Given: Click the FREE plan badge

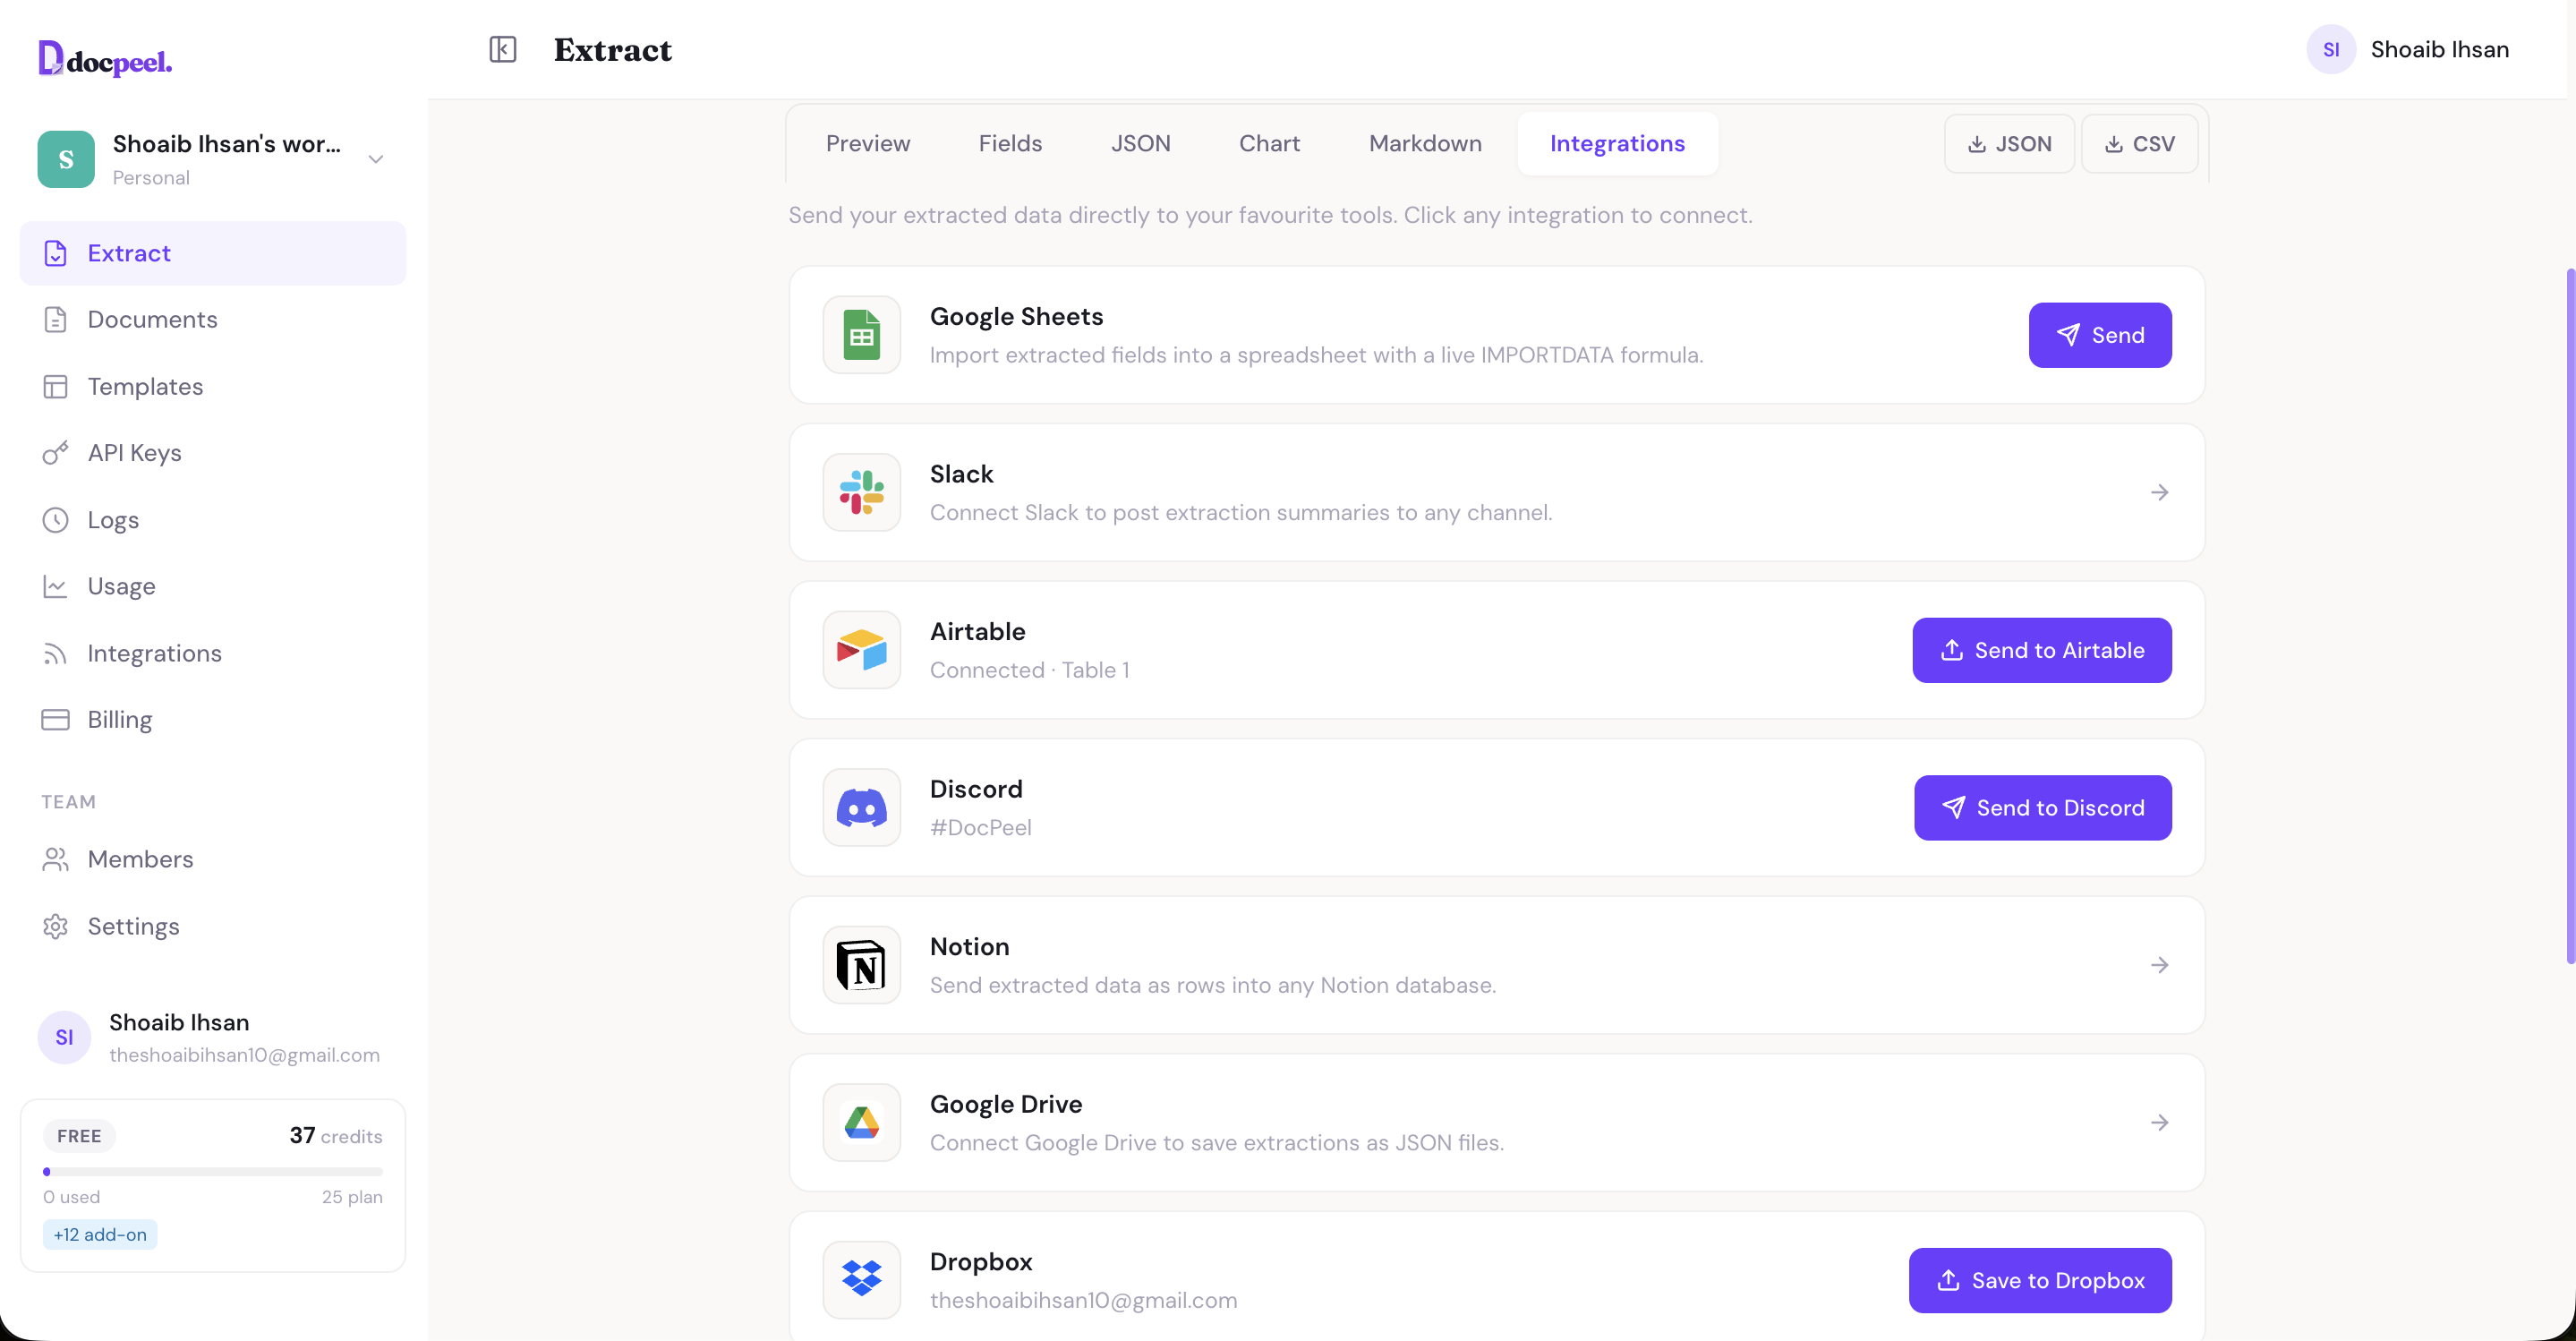Looking at the screenshot, I should 79,1136.
